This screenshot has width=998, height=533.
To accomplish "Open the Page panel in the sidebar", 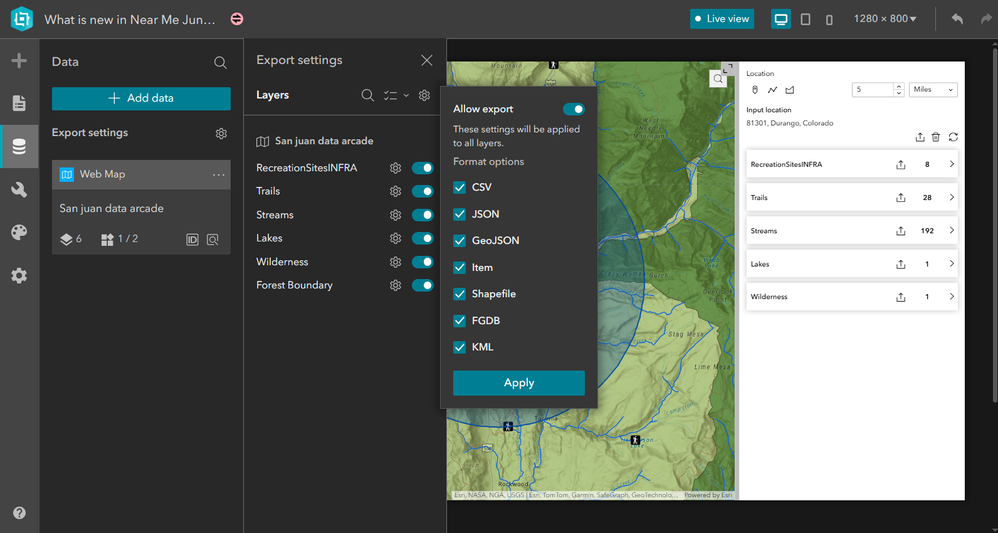I will [x=19, y=103].
